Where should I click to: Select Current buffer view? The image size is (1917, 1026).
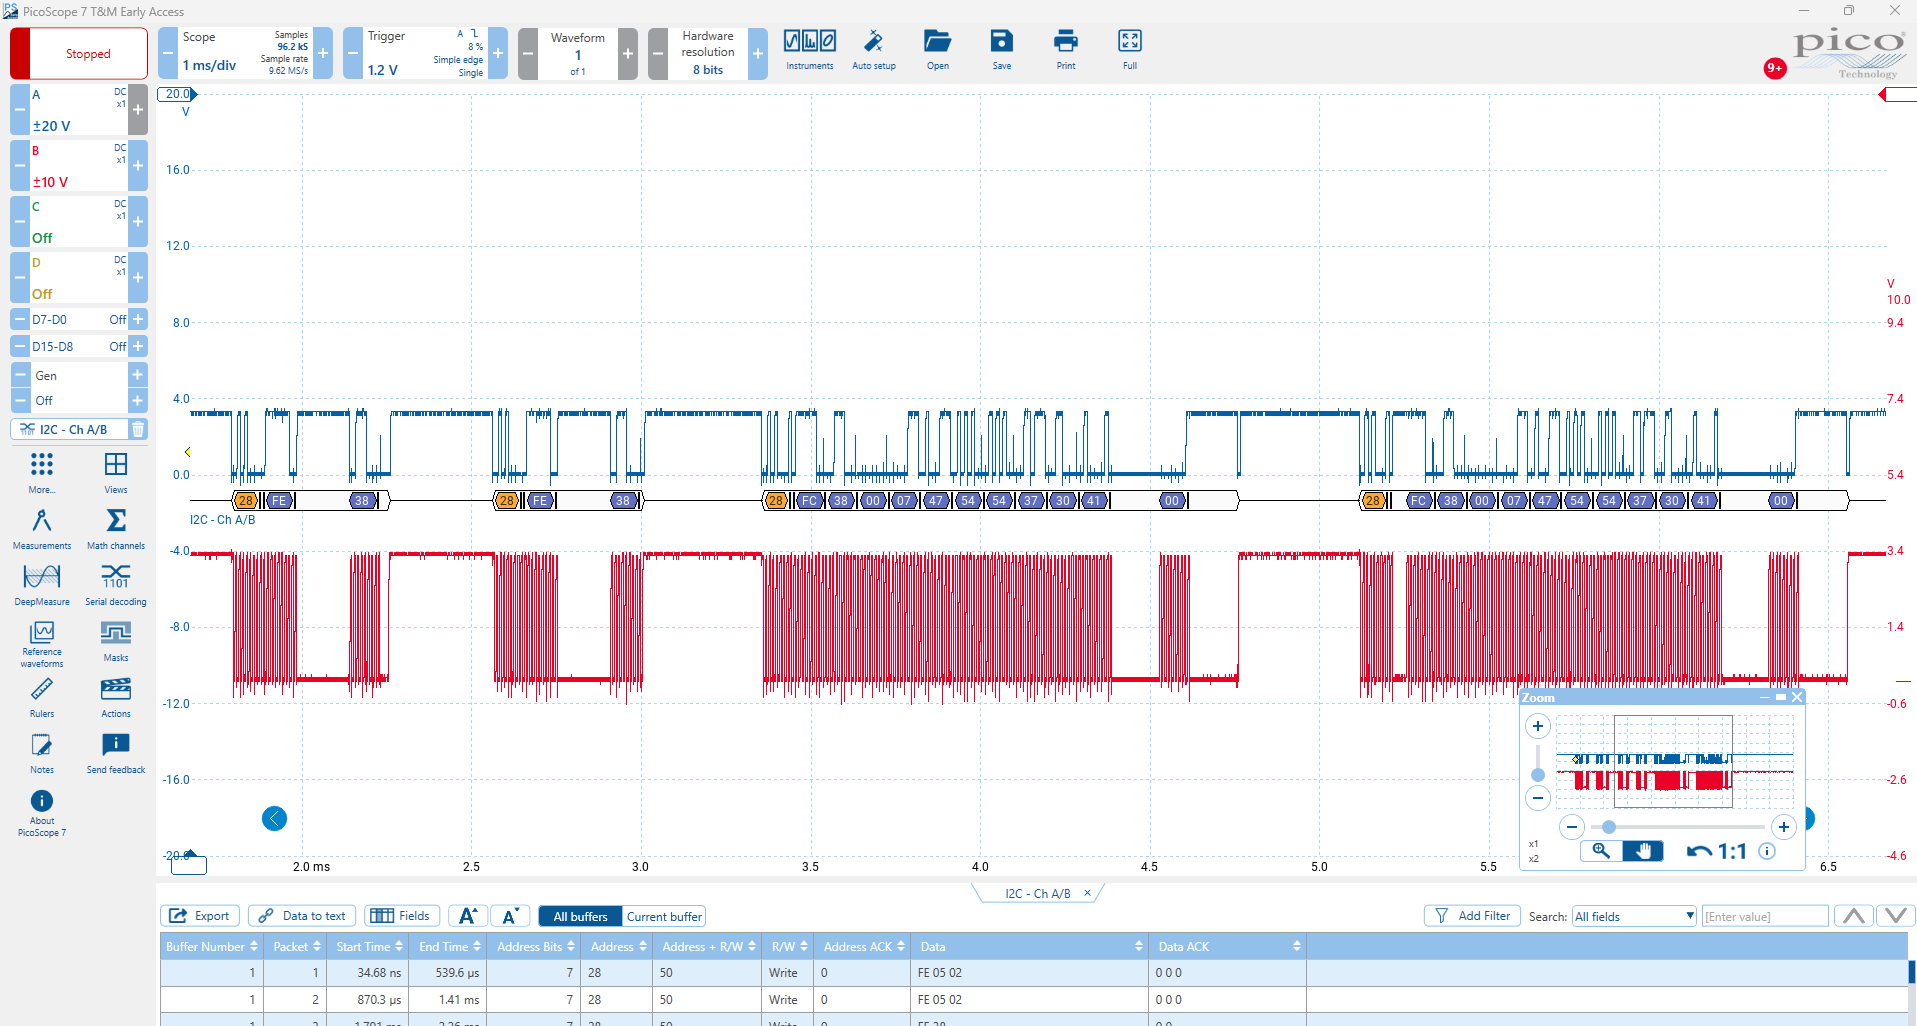[x=664, y=916]
